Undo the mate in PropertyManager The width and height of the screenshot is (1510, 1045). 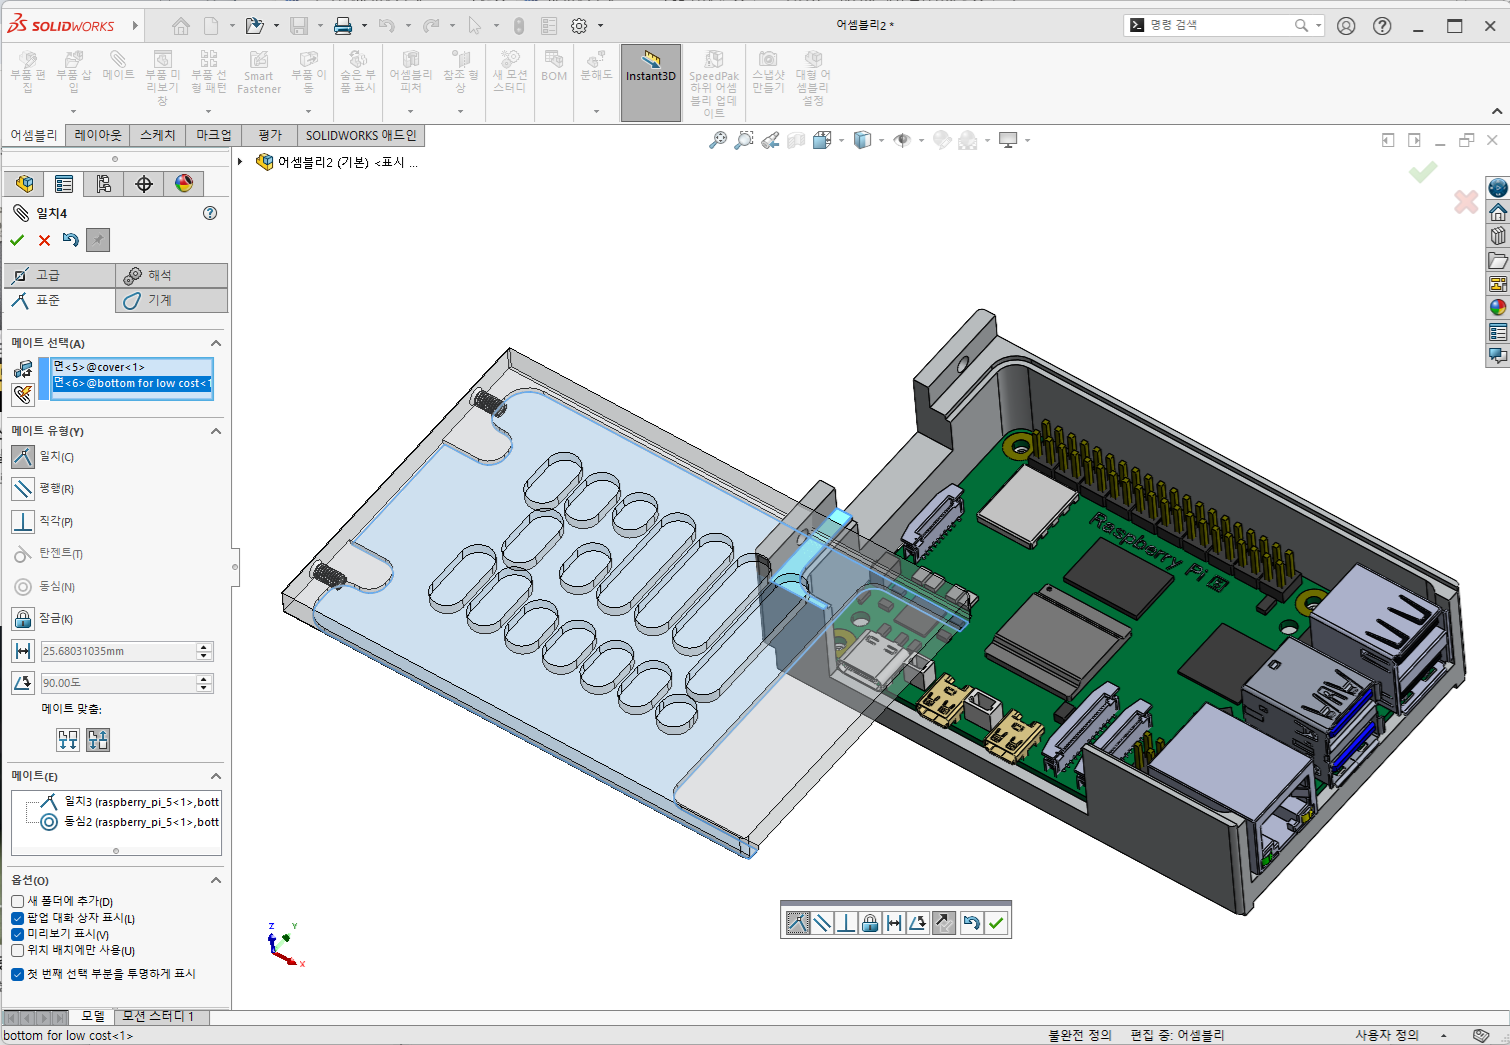pyautogui.click(x=71, y=240)
